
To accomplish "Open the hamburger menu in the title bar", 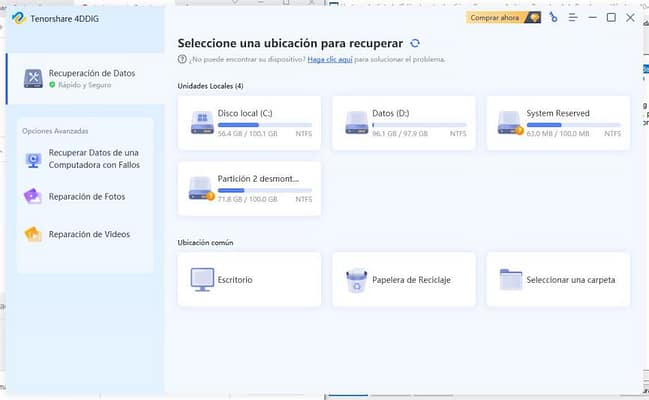I will [x=573, y=17].
